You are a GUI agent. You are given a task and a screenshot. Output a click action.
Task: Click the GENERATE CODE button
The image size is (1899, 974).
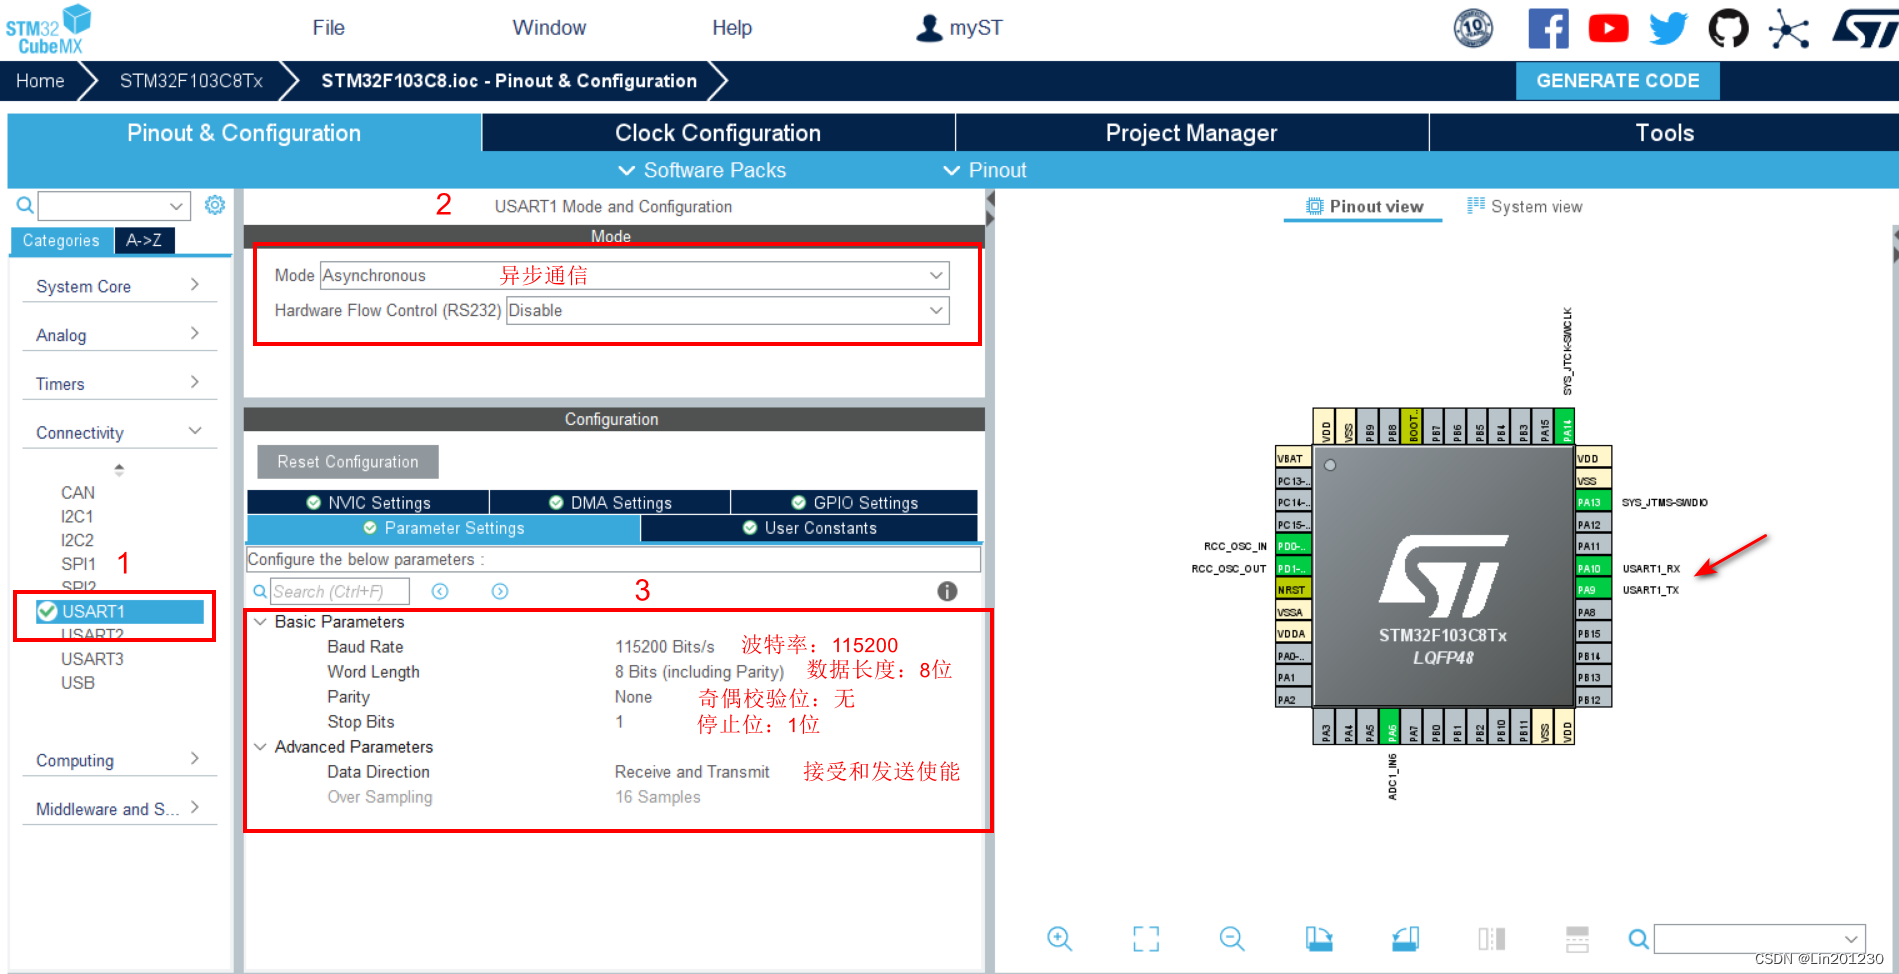click(x=1617, y=81)
